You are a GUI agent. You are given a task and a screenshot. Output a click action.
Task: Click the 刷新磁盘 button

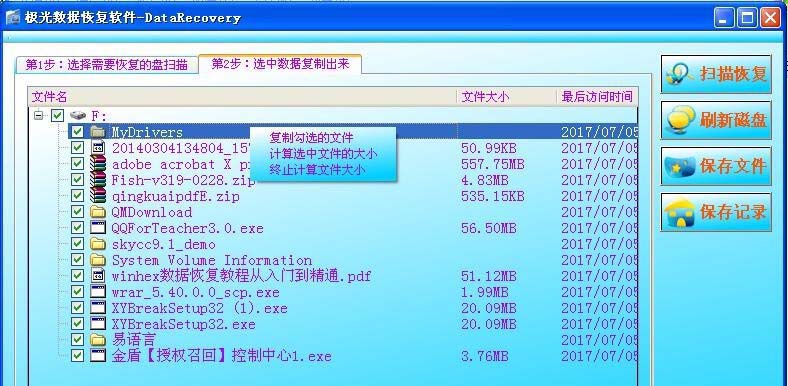point(716,120)
